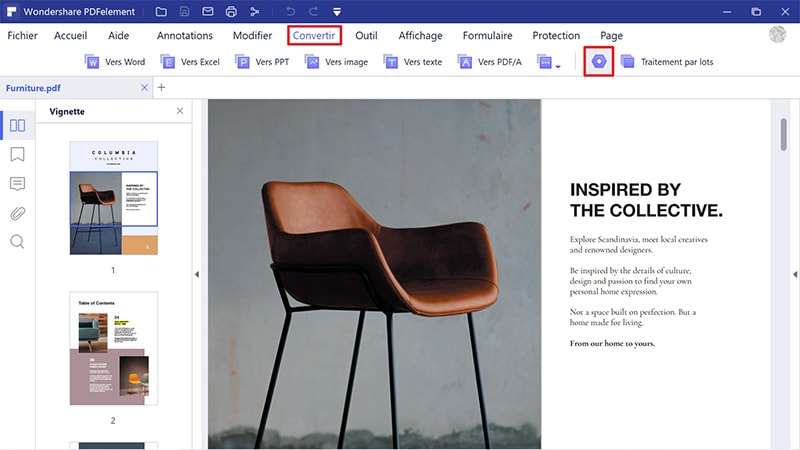This screenshot has height=450, width=800.
Task: Open the bookmarks panel icon
Action: pos(17,154)
